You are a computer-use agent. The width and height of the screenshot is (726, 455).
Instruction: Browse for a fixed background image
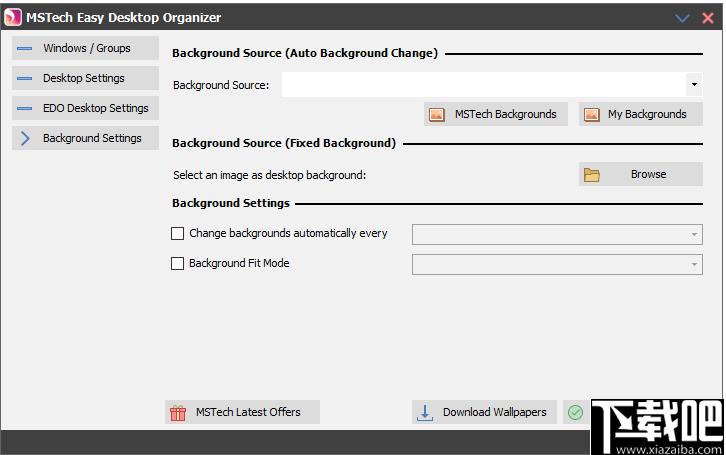coord(641,174)
